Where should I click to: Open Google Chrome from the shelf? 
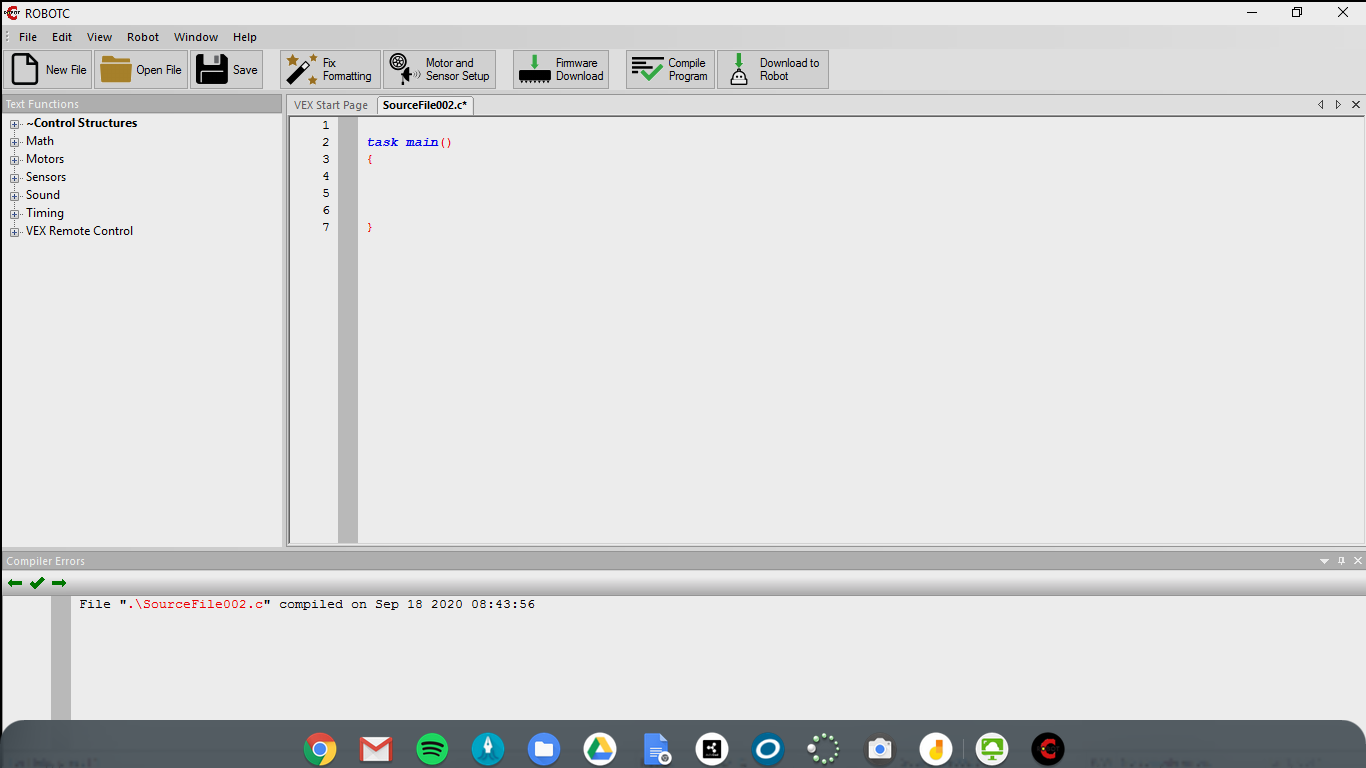point(320,748)
